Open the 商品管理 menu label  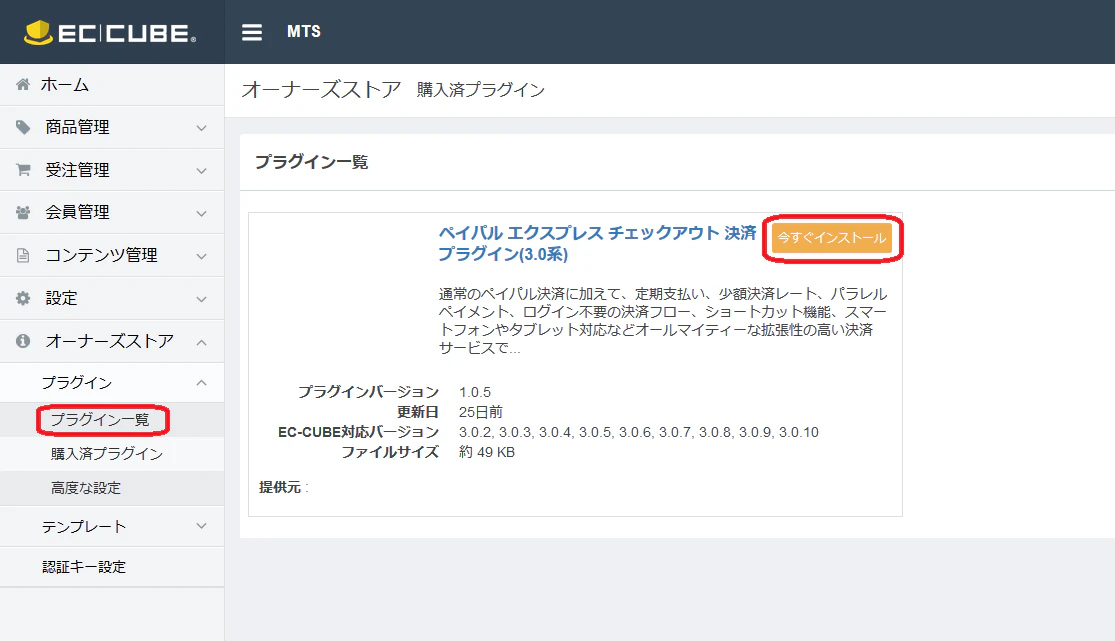click(x=78, y=127)
